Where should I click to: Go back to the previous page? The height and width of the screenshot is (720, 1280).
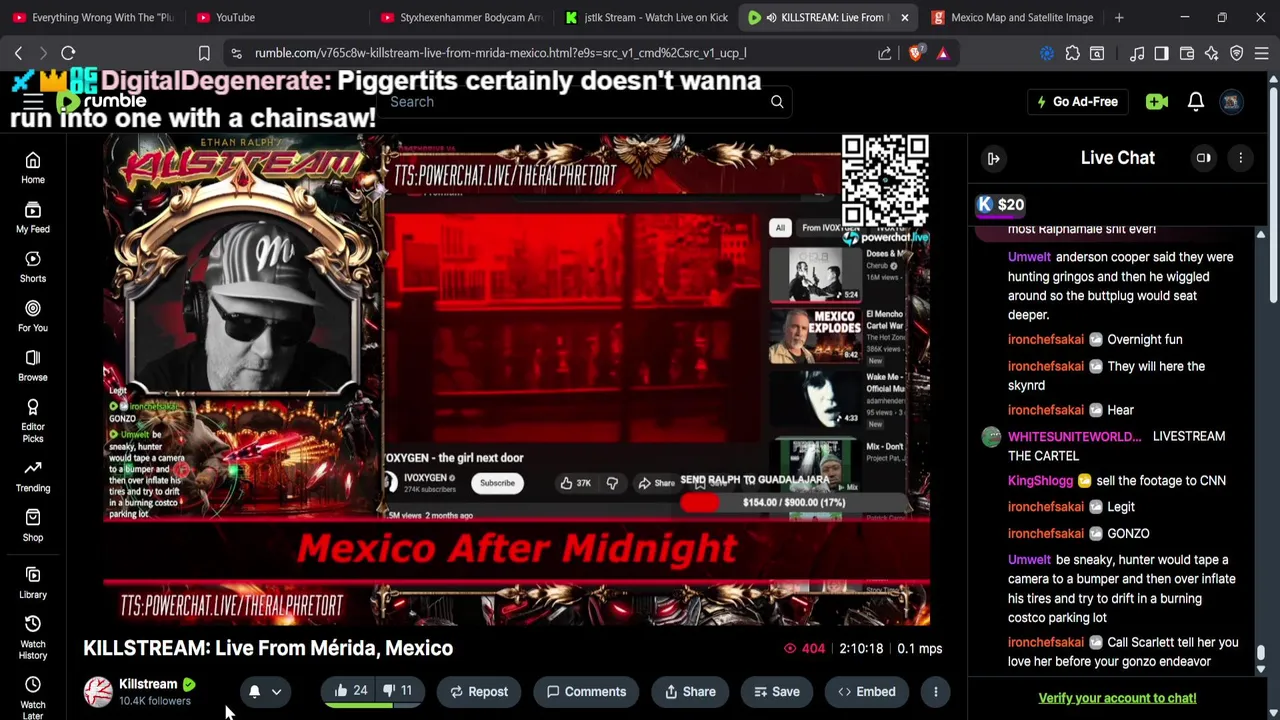[x=18, y=53]
